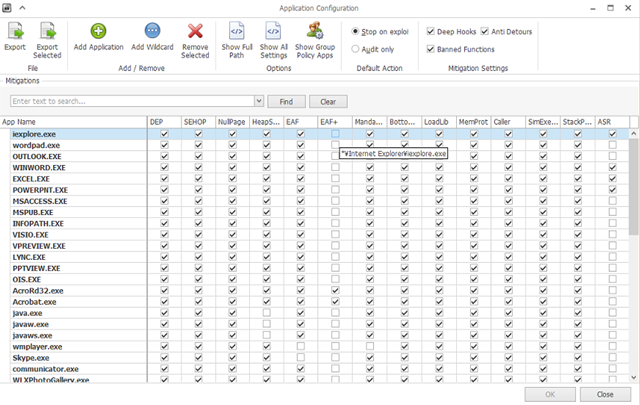
Task: Click the Find button
Action: click(x=286, y=102)
